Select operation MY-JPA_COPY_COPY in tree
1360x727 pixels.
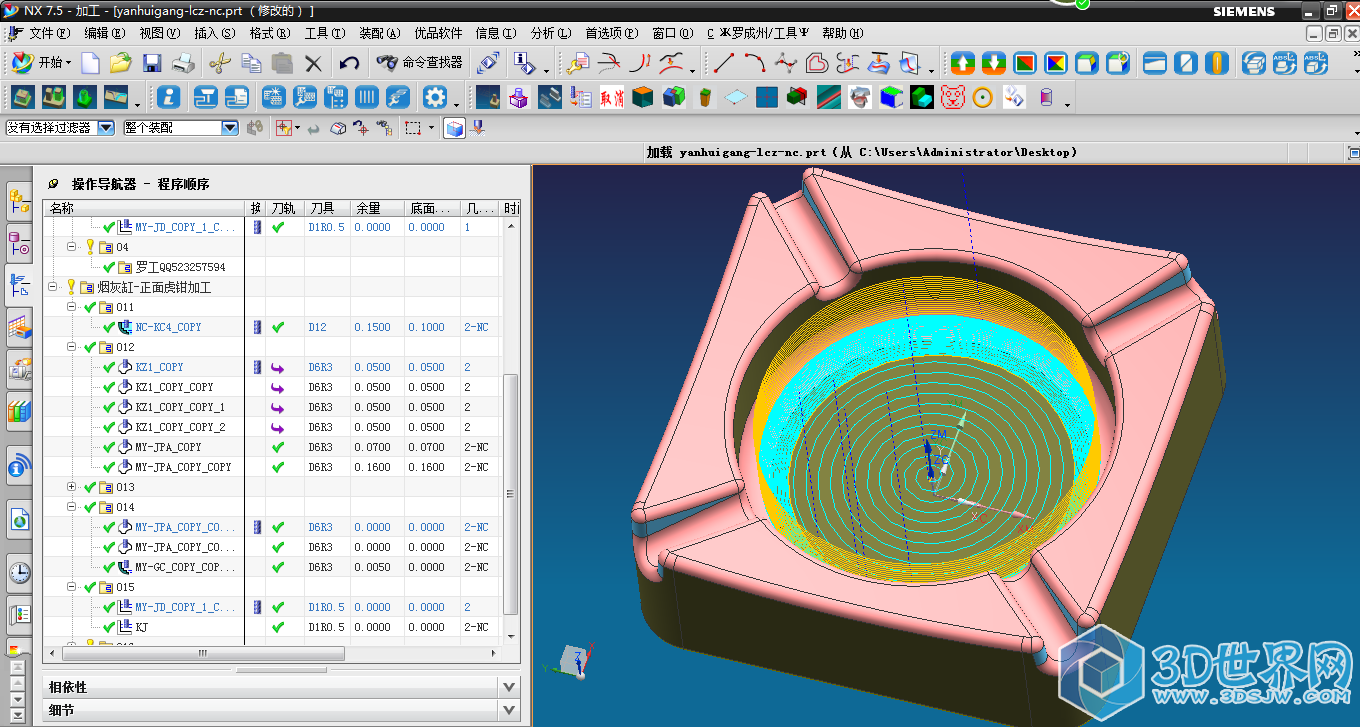[183, 467]
